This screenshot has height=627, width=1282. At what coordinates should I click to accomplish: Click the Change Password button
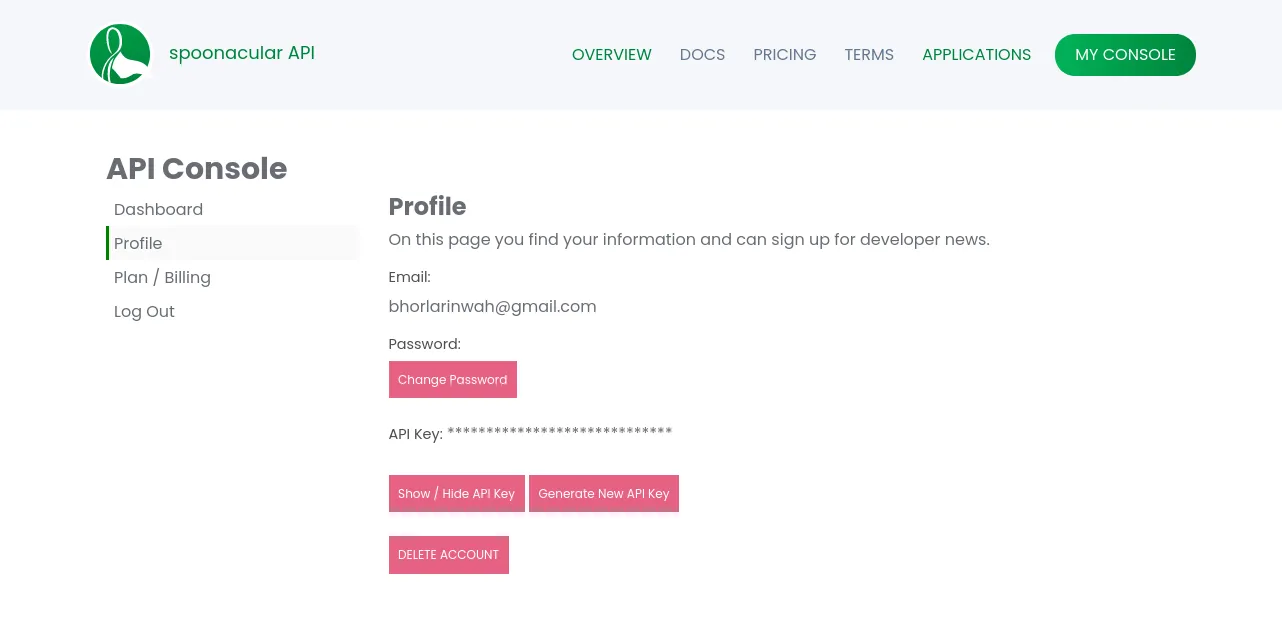pyautogui.click(x=452, y=380)
